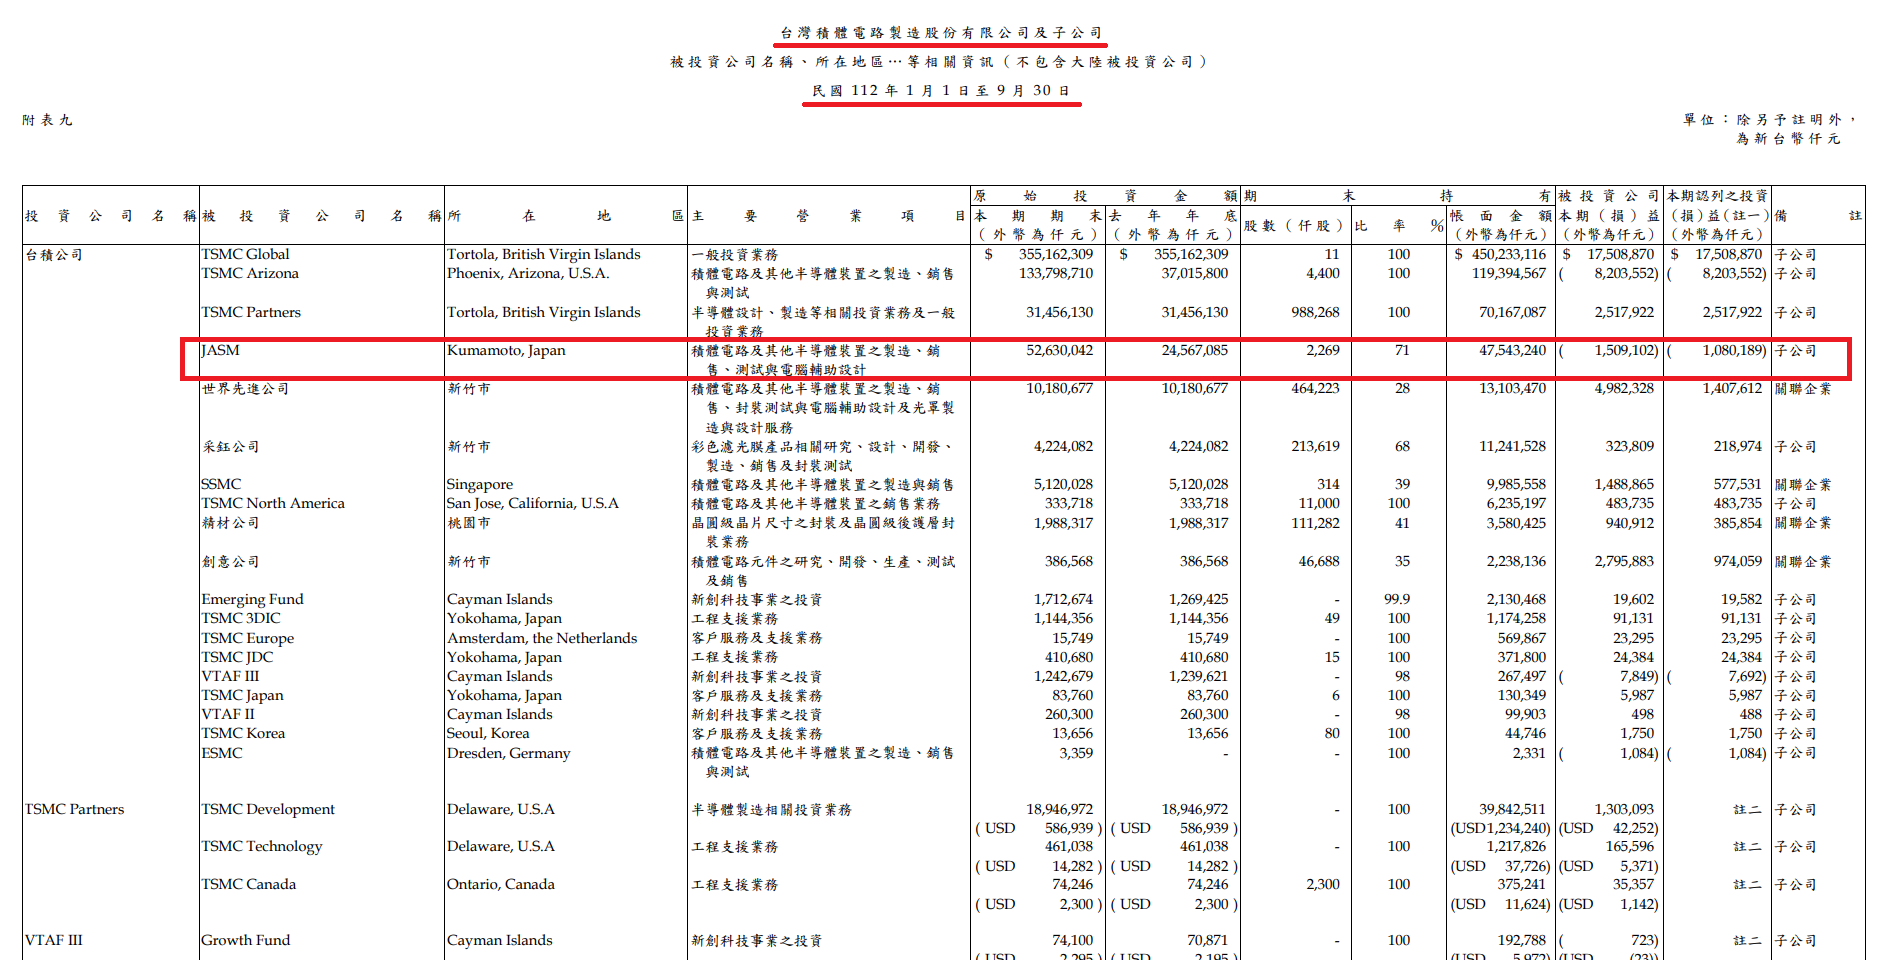
Task: Click the TSMC Europe company name
Action: click(248, 638)
